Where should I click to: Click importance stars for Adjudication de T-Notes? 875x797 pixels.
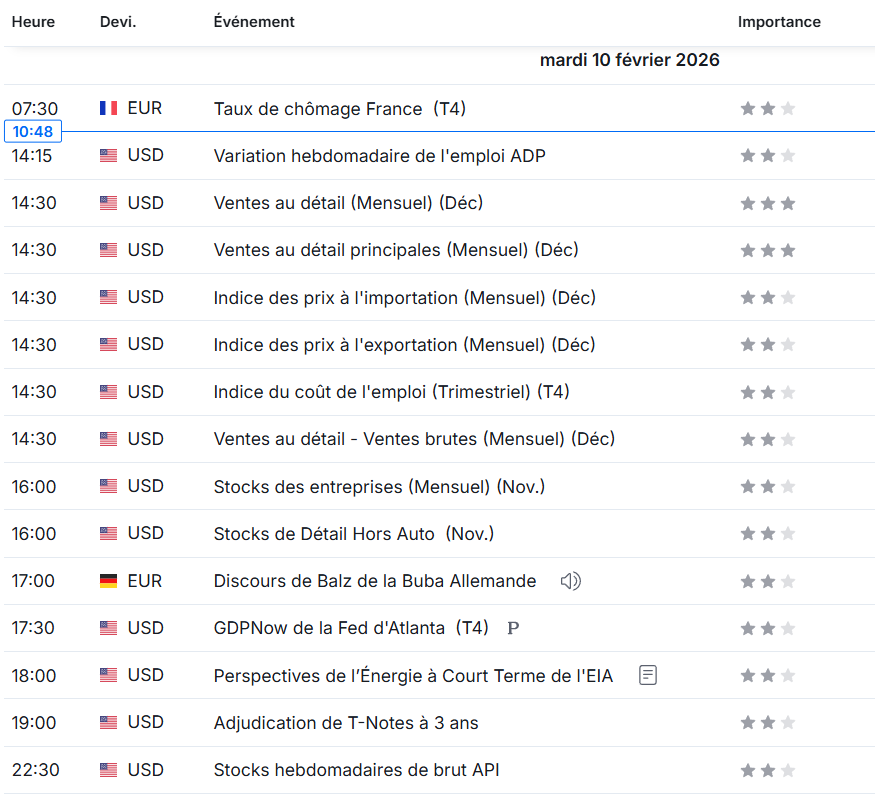[x=767, y=723]
